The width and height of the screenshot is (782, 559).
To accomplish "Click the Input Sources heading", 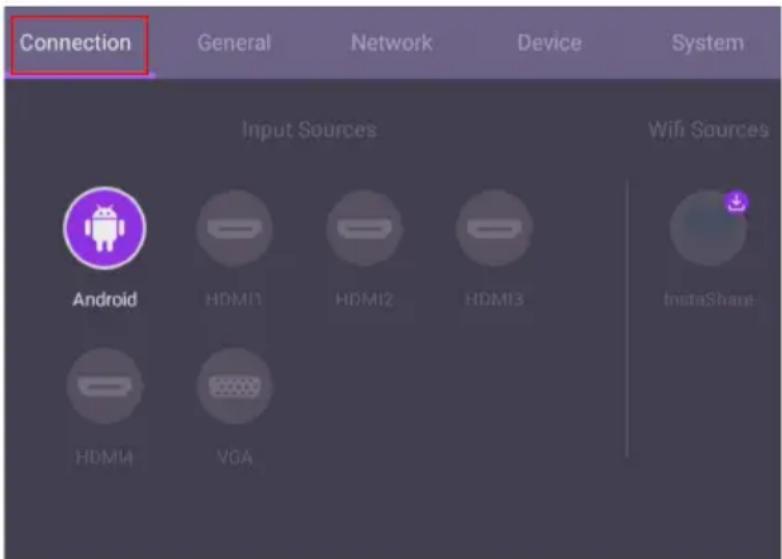I will pyautogui.click(x=309, y=130).
